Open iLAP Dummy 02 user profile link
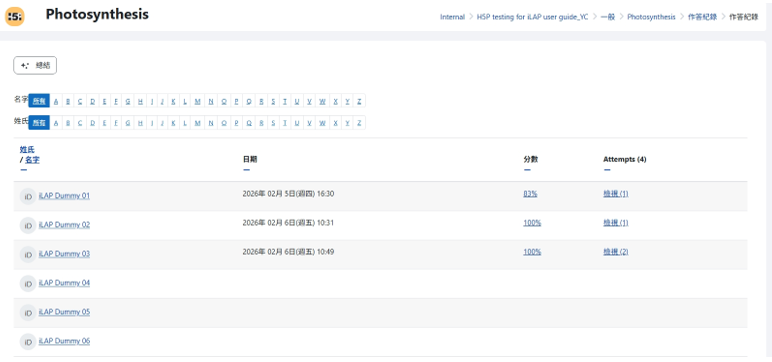772x362 pixels. (x=64, y=225)
